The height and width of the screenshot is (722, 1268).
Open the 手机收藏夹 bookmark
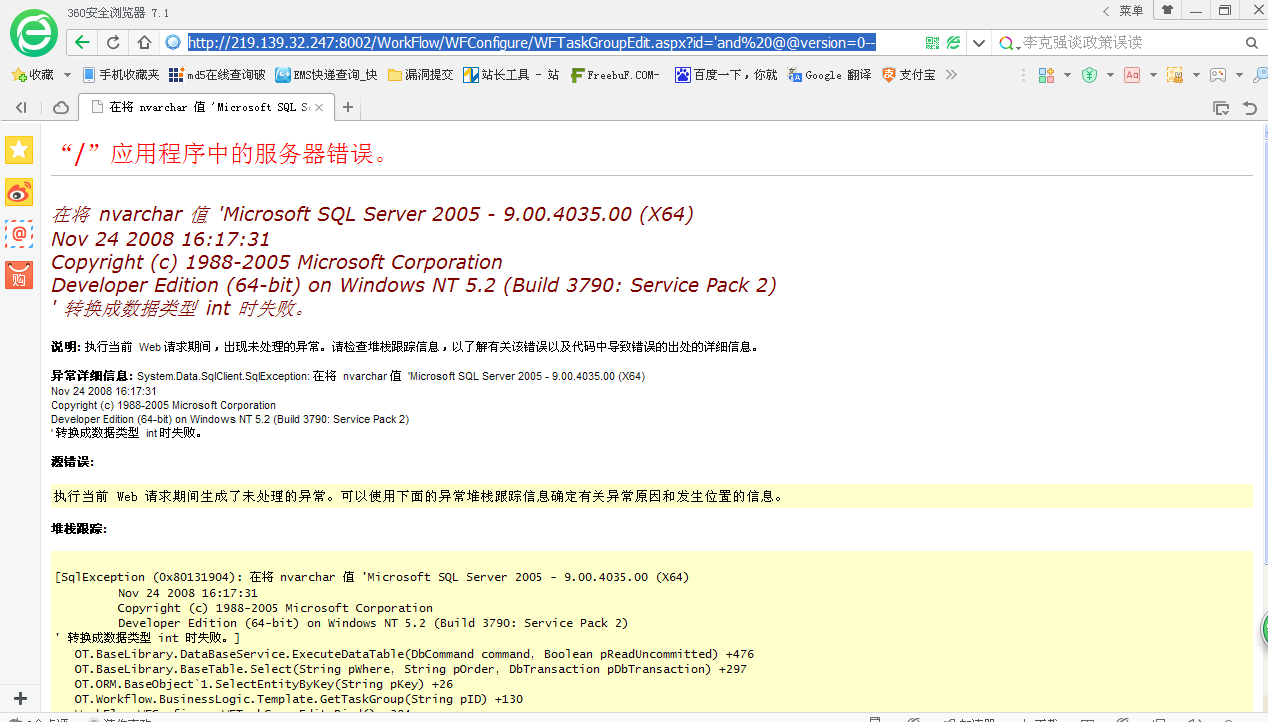pos(121,75)
